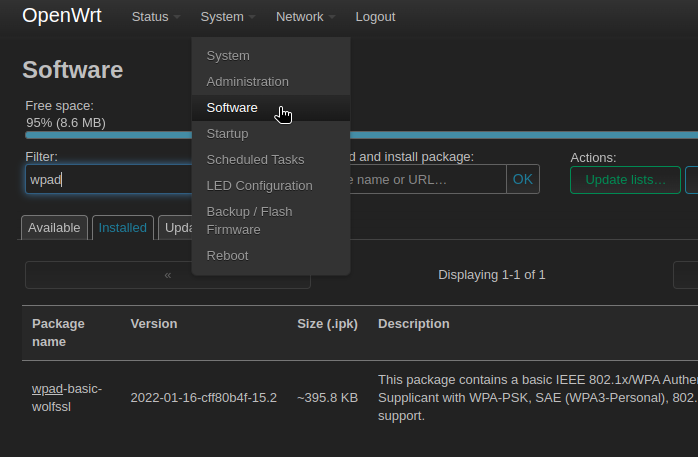This screenshot has height=457, width=698.
Task: Open Backup / Flash Firmware entry
Action: click(x=271, y=221)
